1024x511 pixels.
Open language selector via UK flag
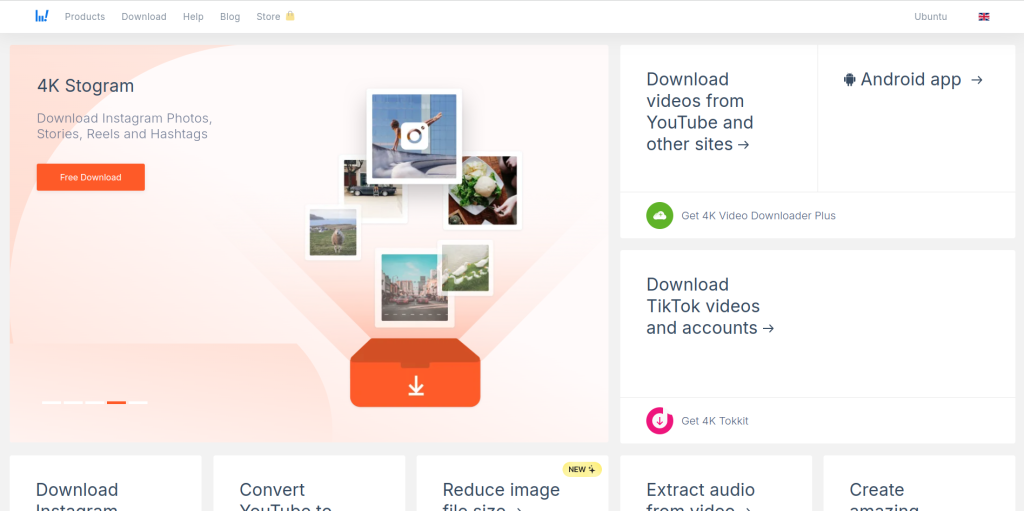[x=984, y=17]
